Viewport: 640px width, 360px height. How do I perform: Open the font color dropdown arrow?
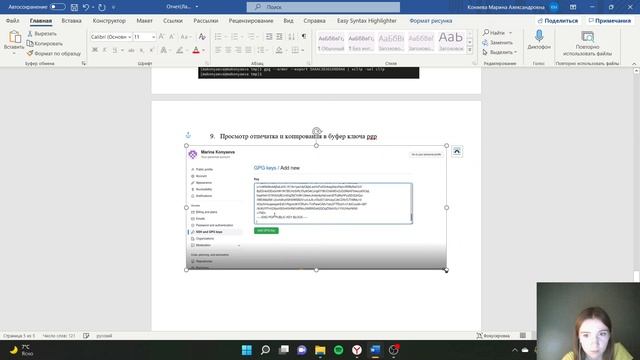click(x=204, y=50)
